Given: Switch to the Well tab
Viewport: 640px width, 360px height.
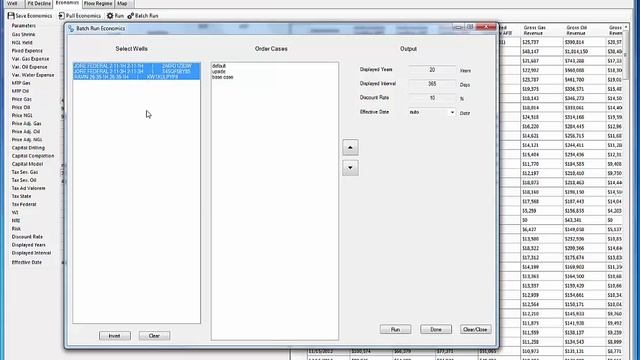Looking at the screenshot, I should click(13, 3).
